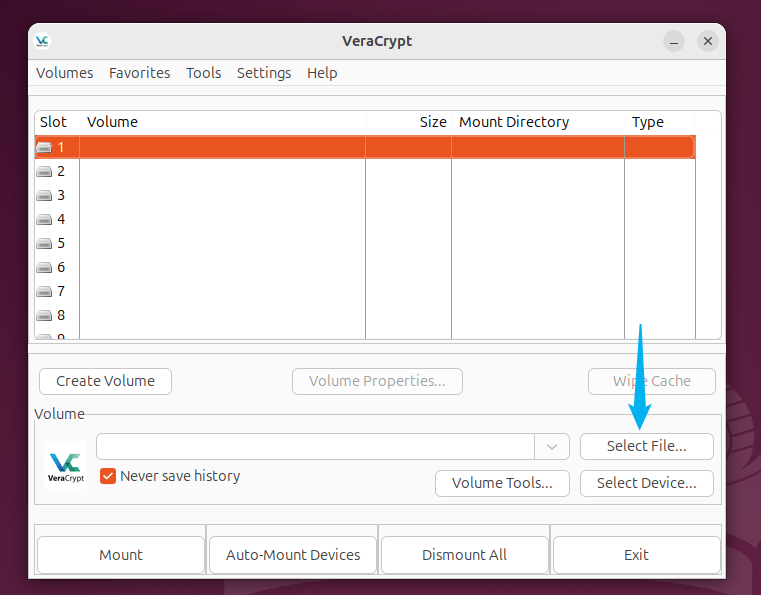This screenshot has height=595, width=761.
Task: Click Auto-Mount Devices button
Action: click(x=293, y=555)
